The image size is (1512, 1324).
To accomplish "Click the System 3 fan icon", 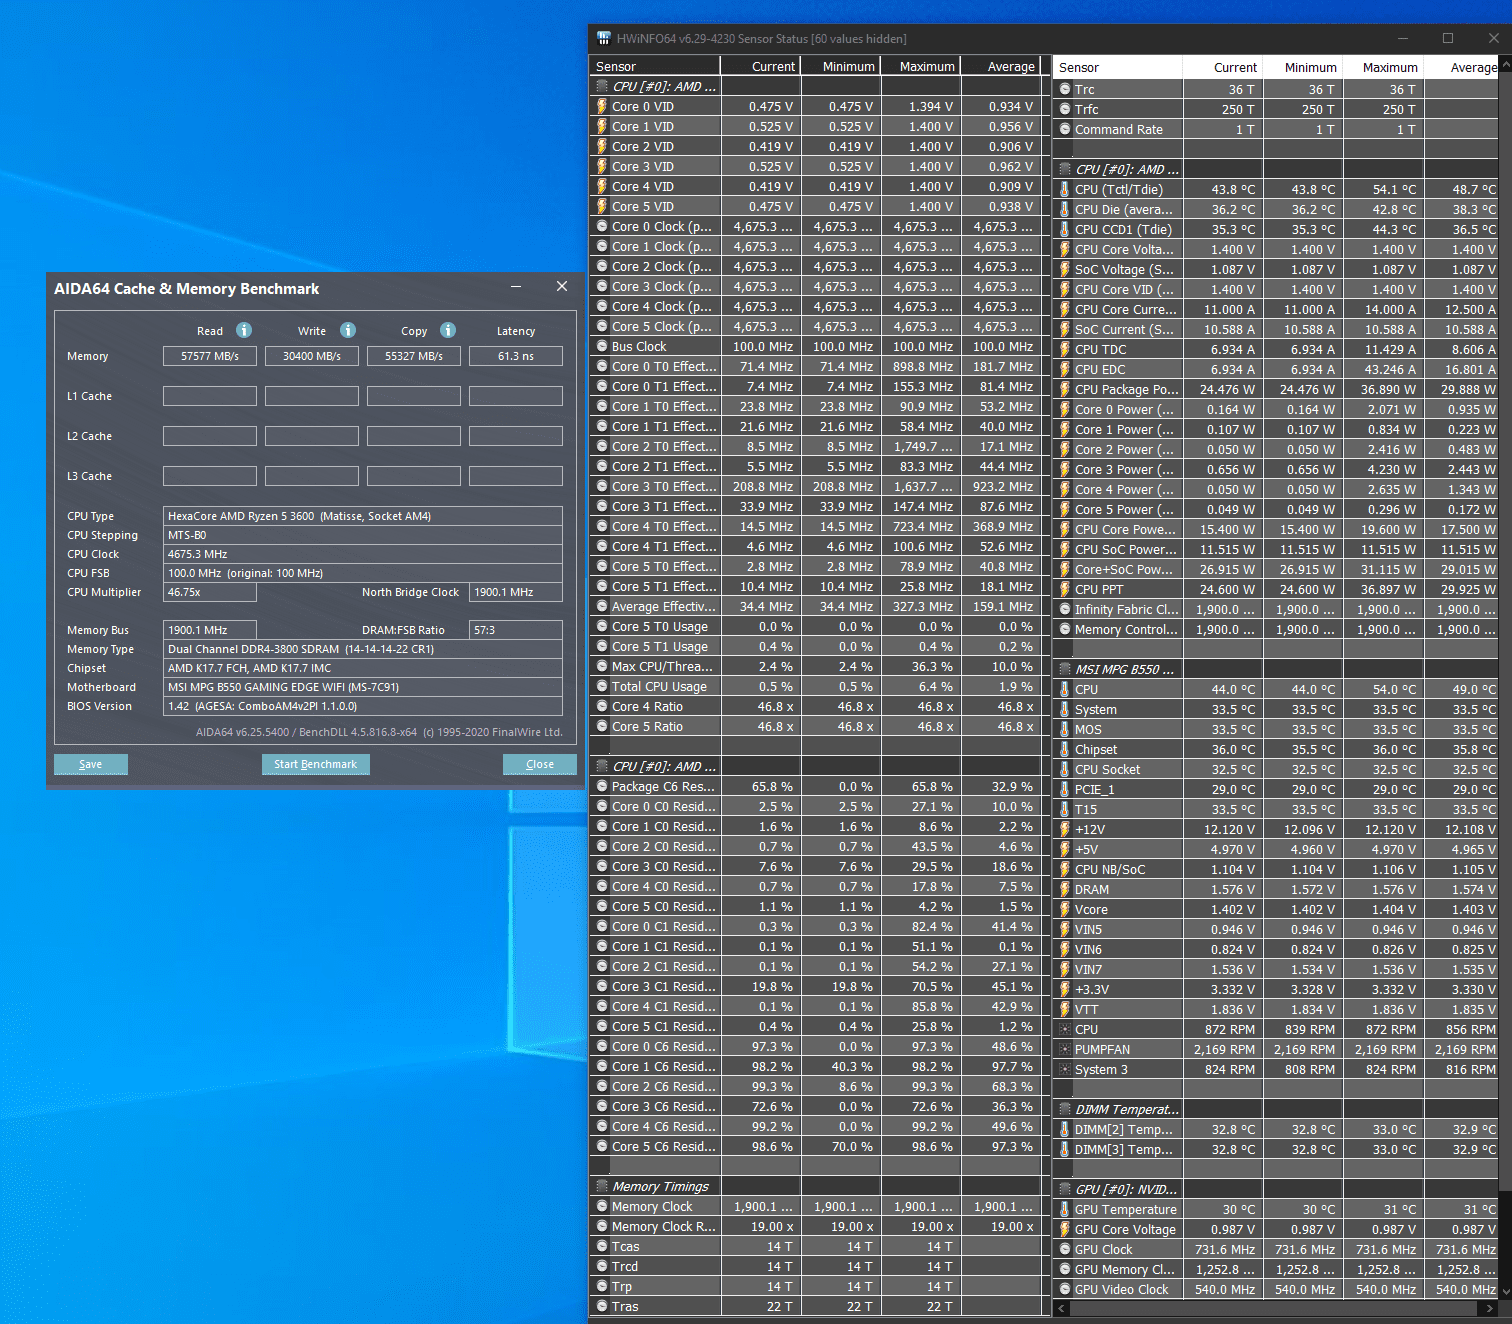I will point(1065,1069).
